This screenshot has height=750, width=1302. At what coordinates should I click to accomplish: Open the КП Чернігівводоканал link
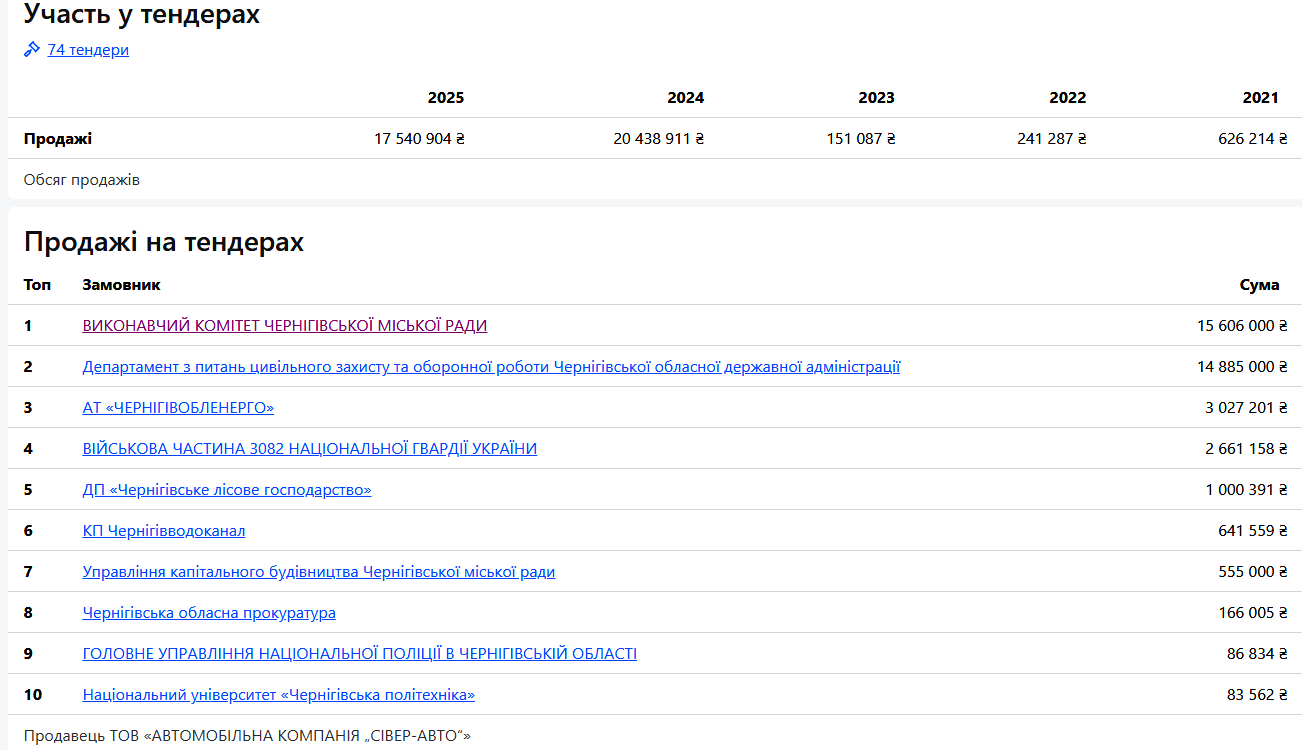click(164, 531)
